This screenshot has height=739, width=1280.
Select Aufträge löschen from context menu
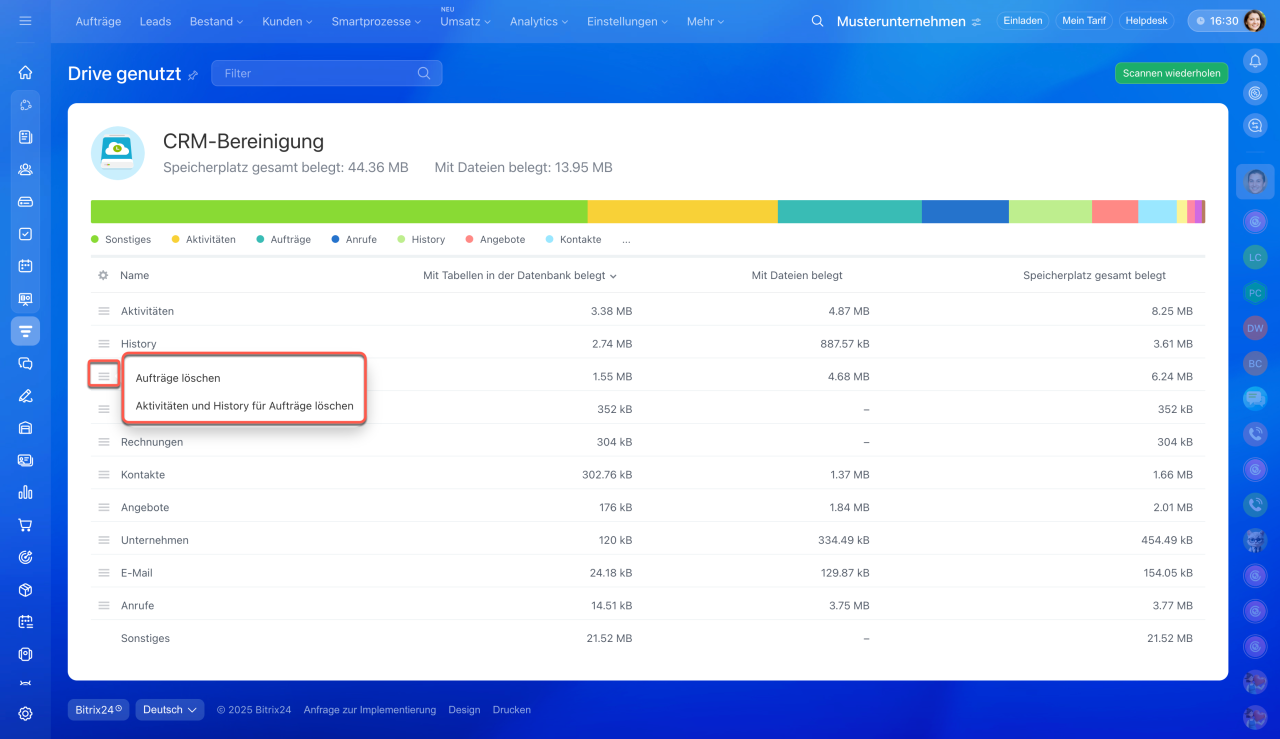[178, 378]
